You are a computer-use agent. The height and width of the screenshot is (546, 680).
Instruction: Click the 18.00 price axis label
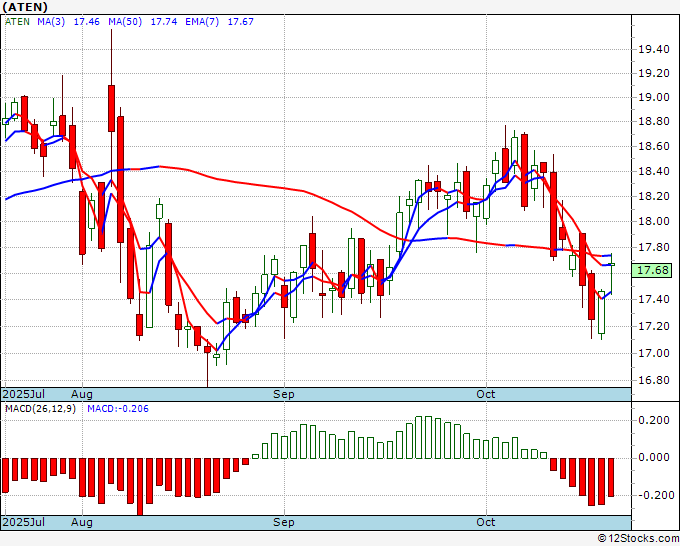click(654, 221)
